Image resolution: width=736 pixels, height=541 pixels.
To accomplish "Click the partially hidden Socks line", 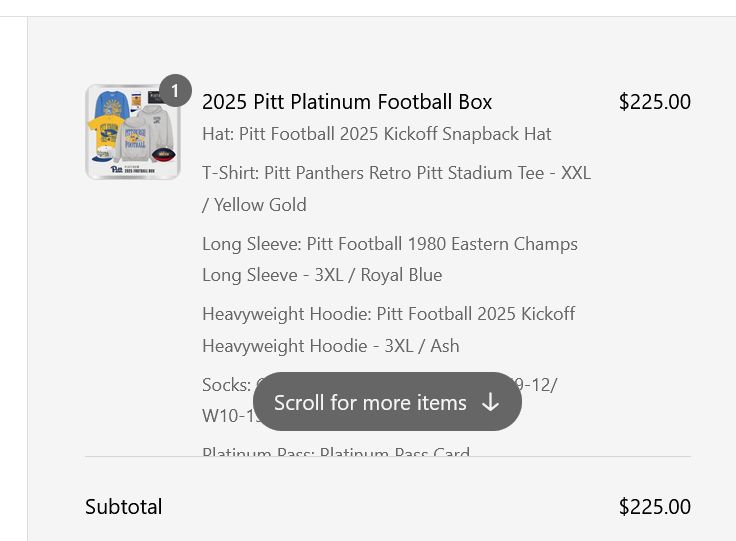I will pos(379,400).
